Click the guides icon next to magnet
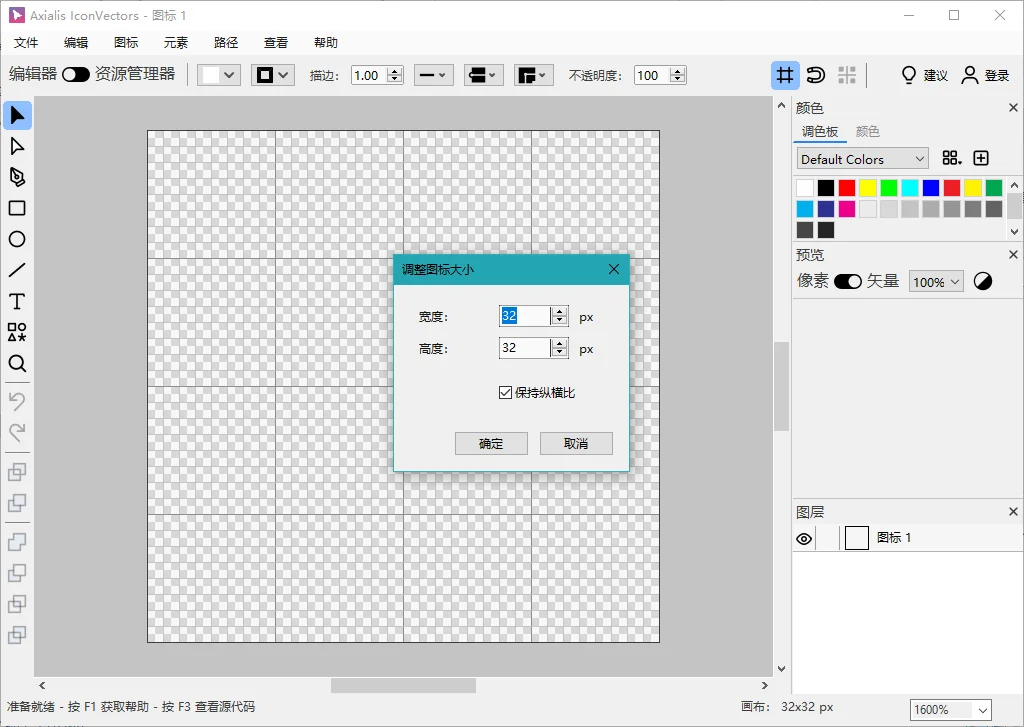The width and height of the screenshot is (1024, 727). pos(847,75)
